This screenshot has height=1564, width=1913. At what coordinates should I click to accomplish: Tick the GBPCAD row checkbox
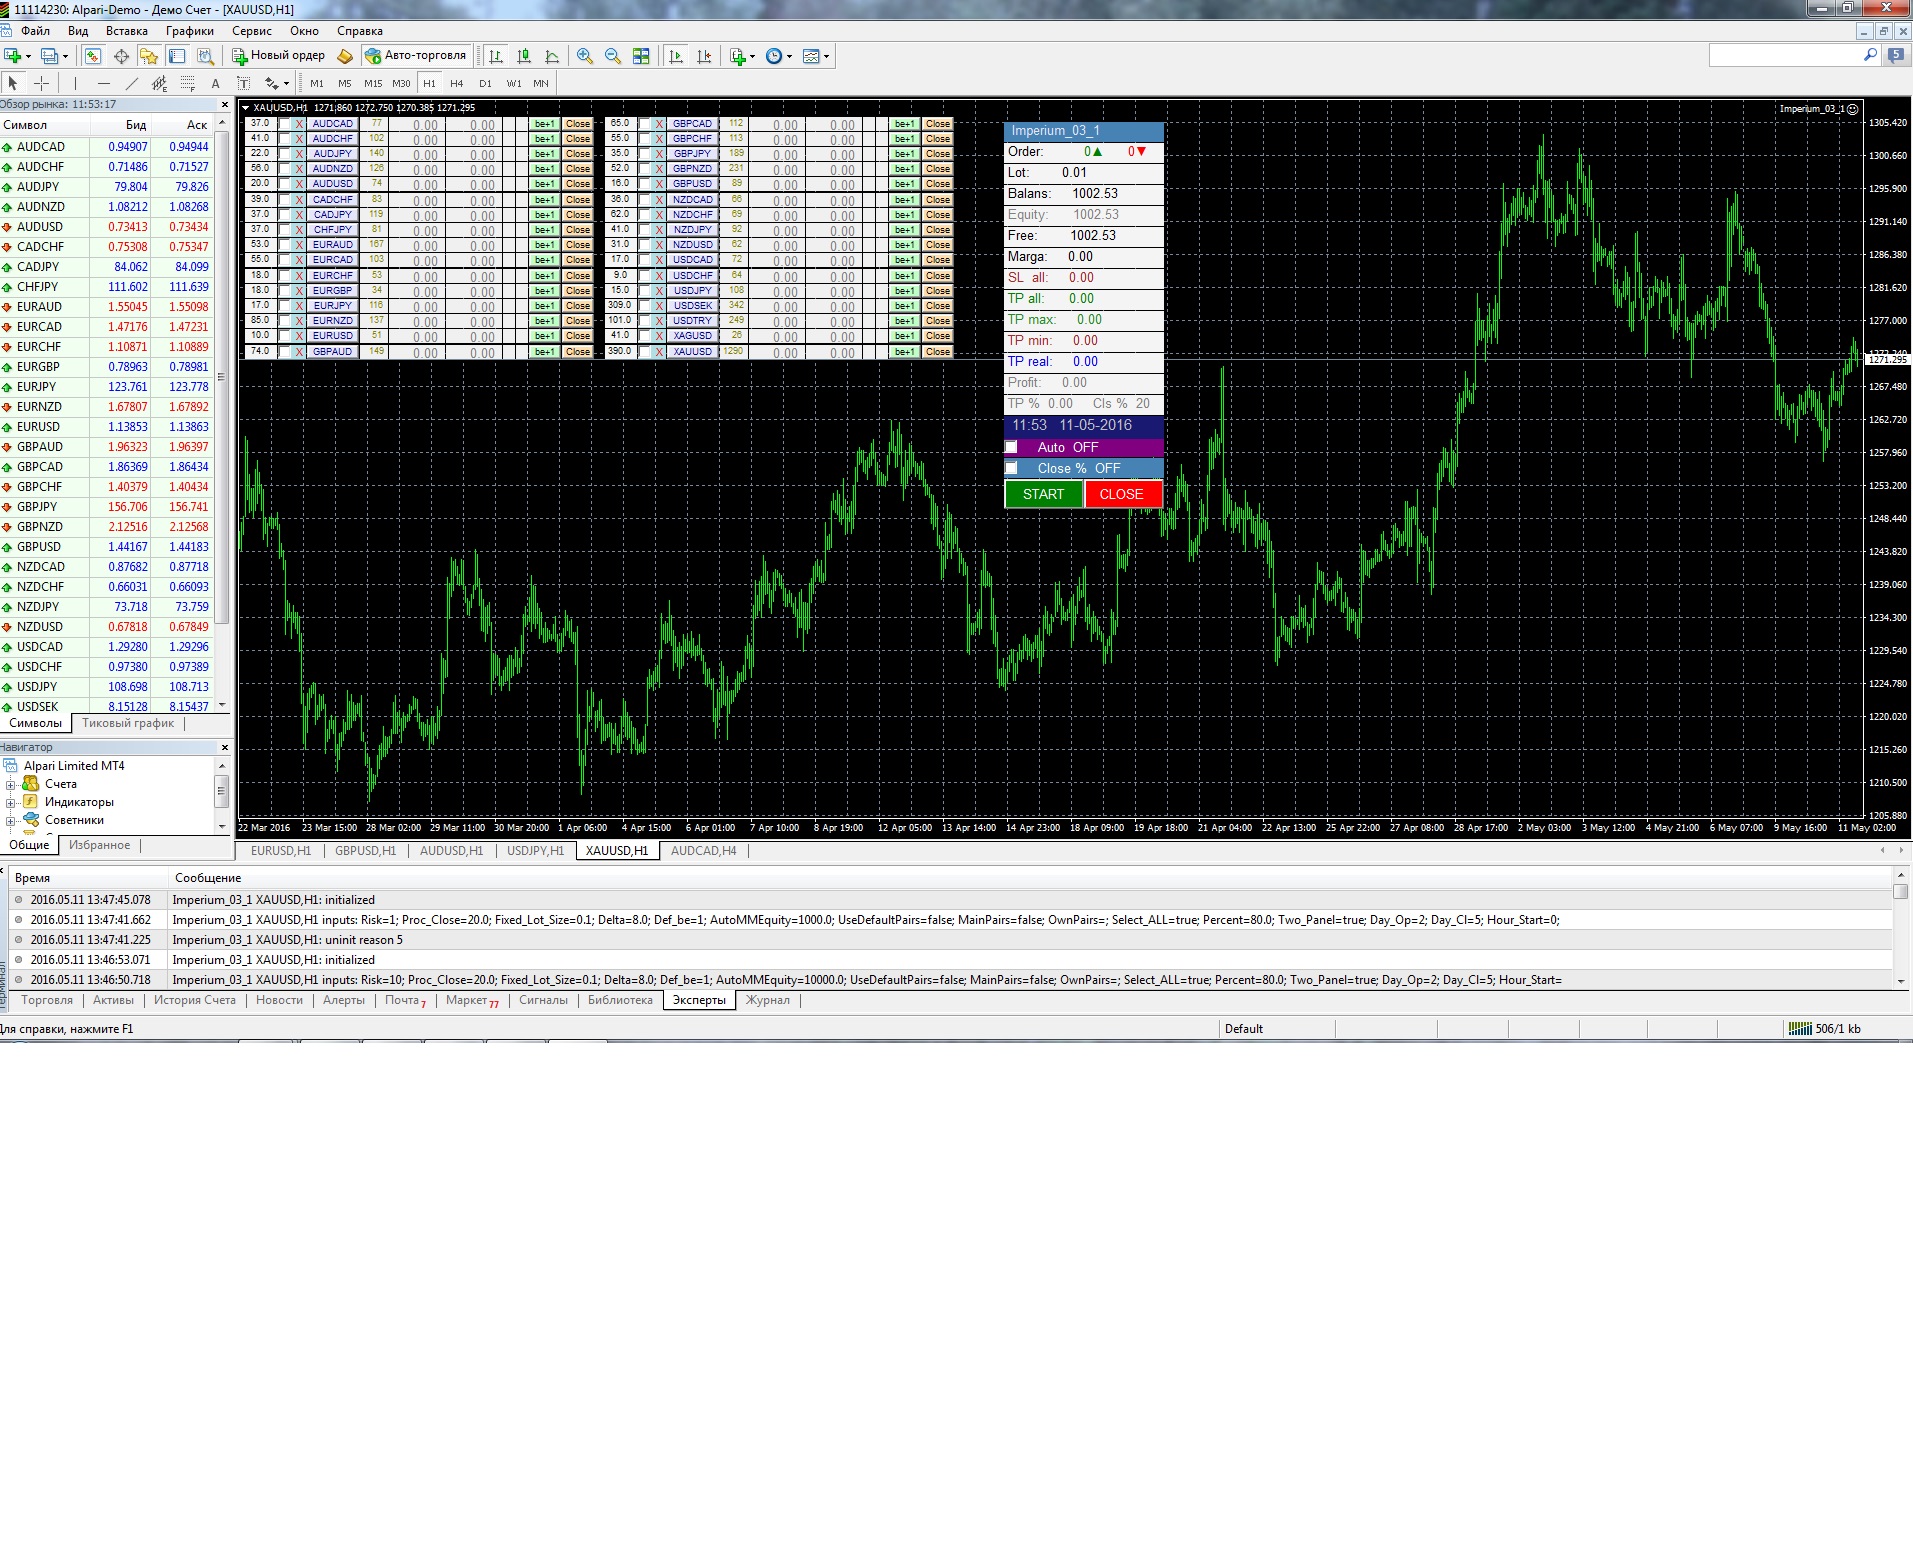tap(645, 124)
